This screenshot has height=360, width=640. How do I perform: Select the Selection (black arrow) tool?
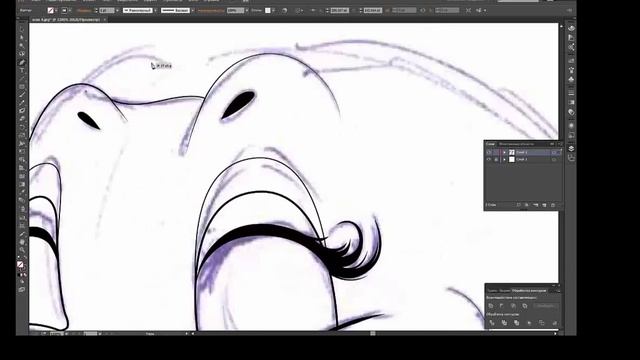[x=22, y=29]
